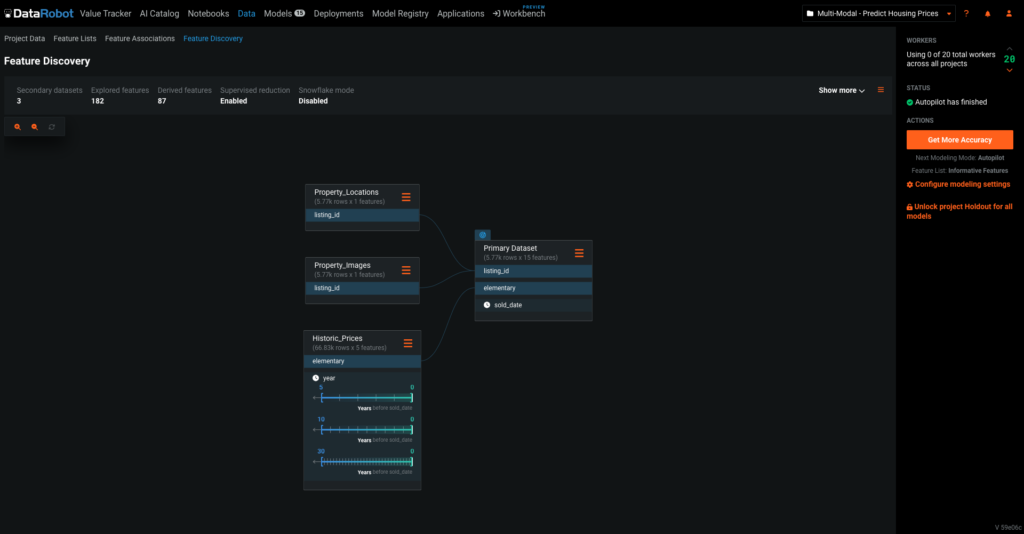This screenshot has width=1024, height=534.
Task: Open Primary Dataset hamburger menu
Action: [579, 253]
